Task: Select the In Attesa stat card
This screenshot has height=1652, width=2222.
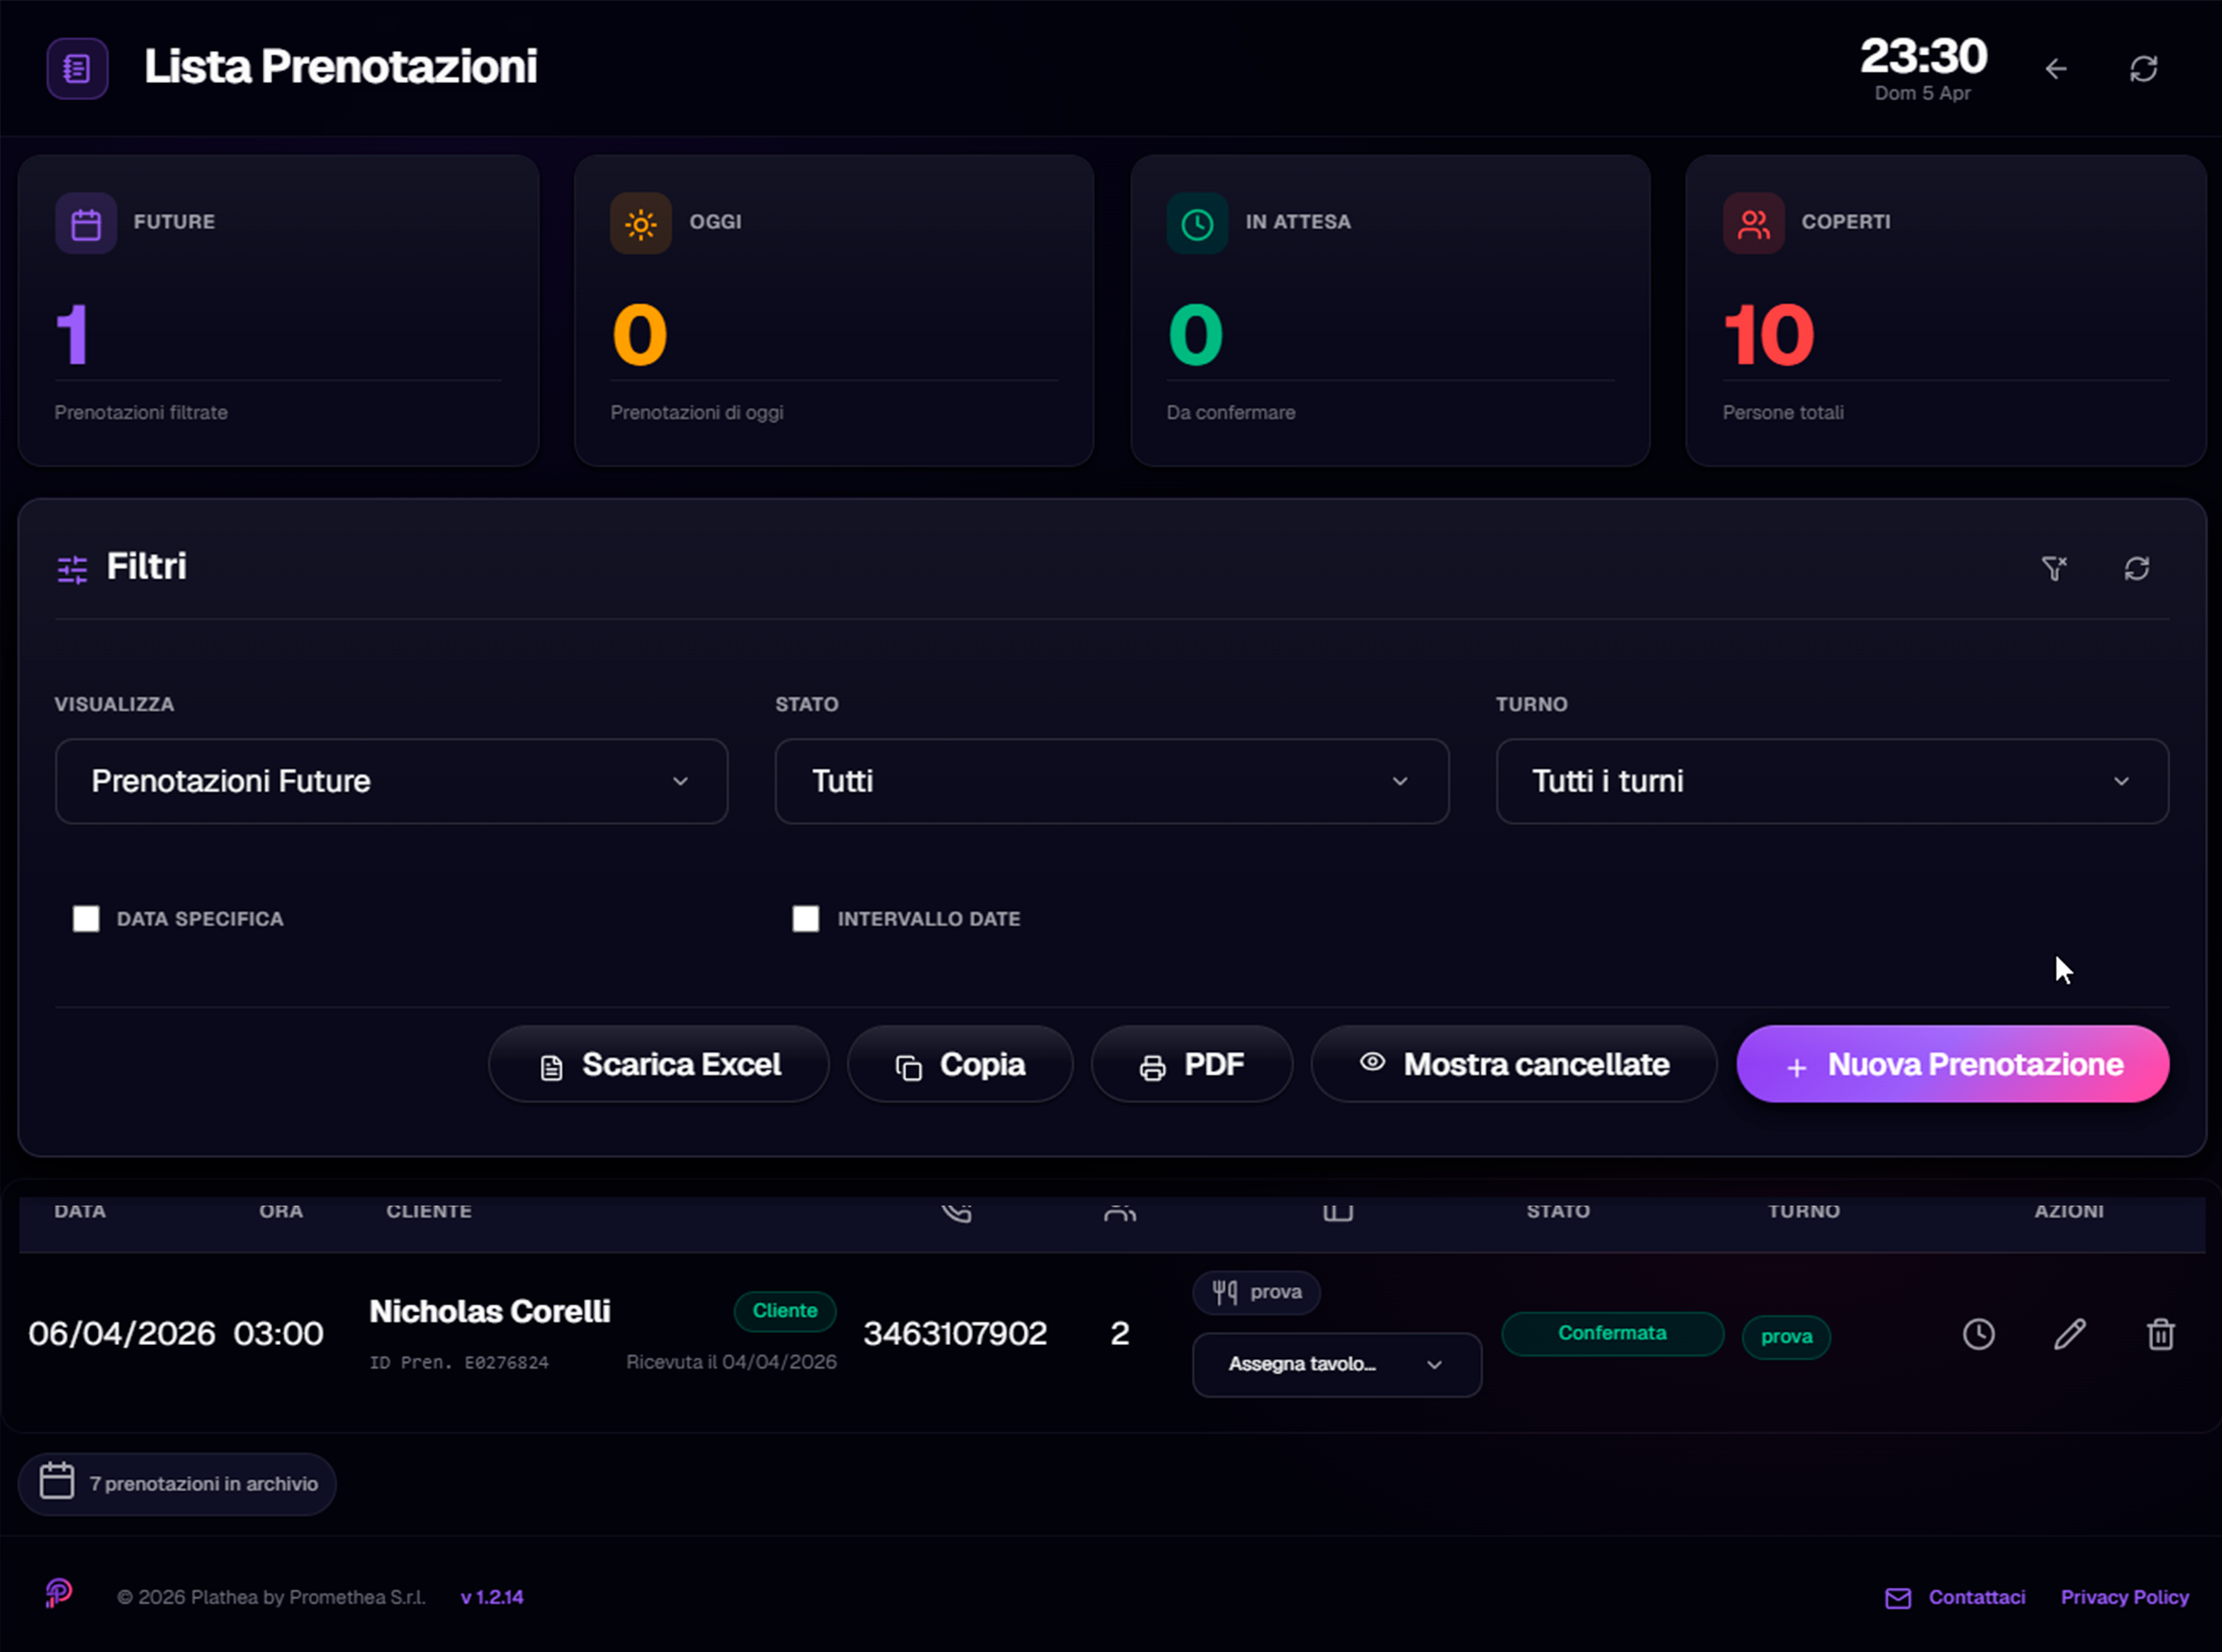Action: pyautogui.click(x=1389, y=310)
